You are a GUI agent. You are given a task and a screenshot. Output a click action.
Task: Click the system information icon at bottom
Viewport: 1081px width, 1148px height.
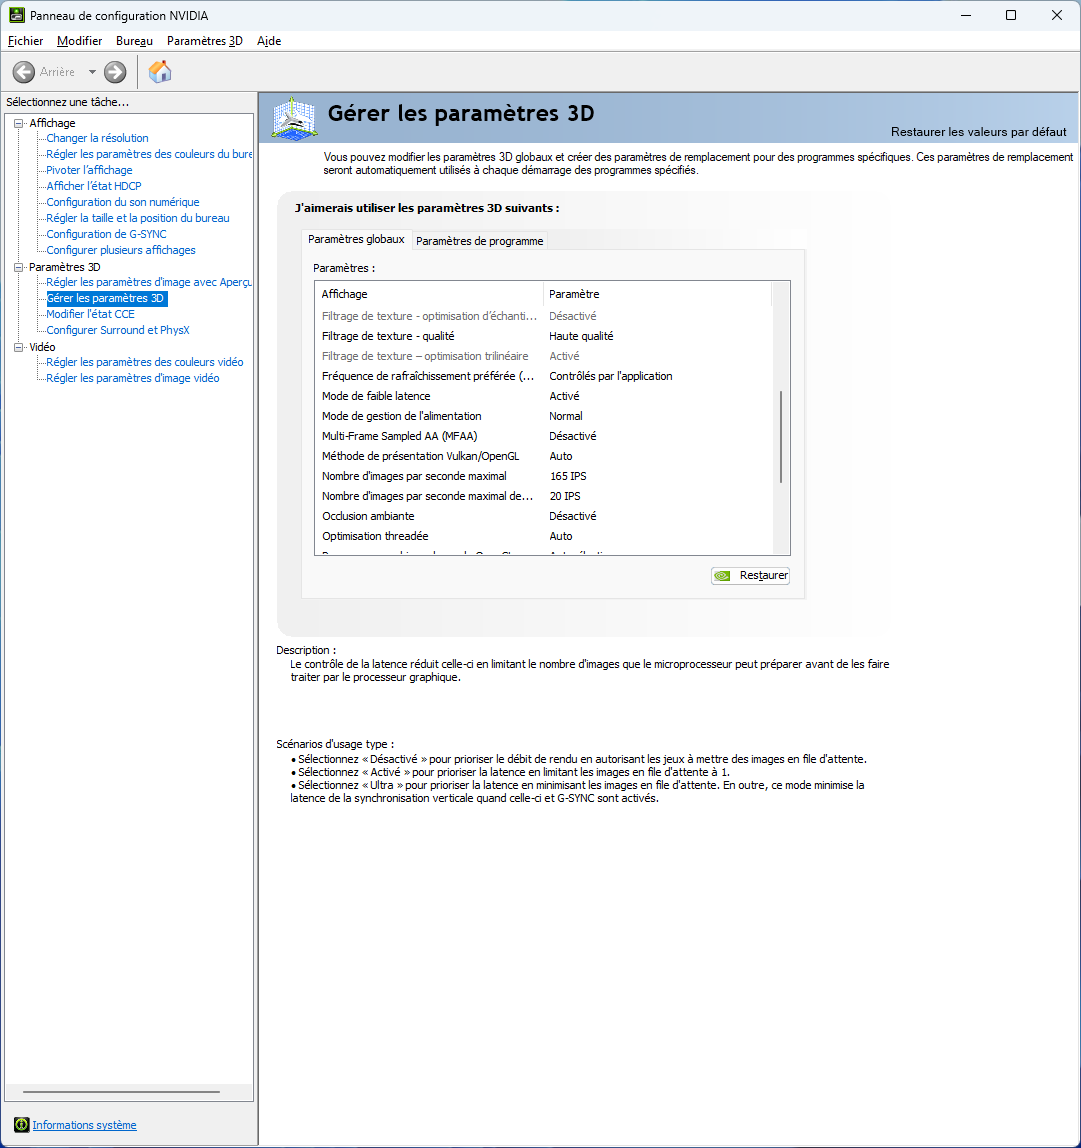tap(21, 1125)
